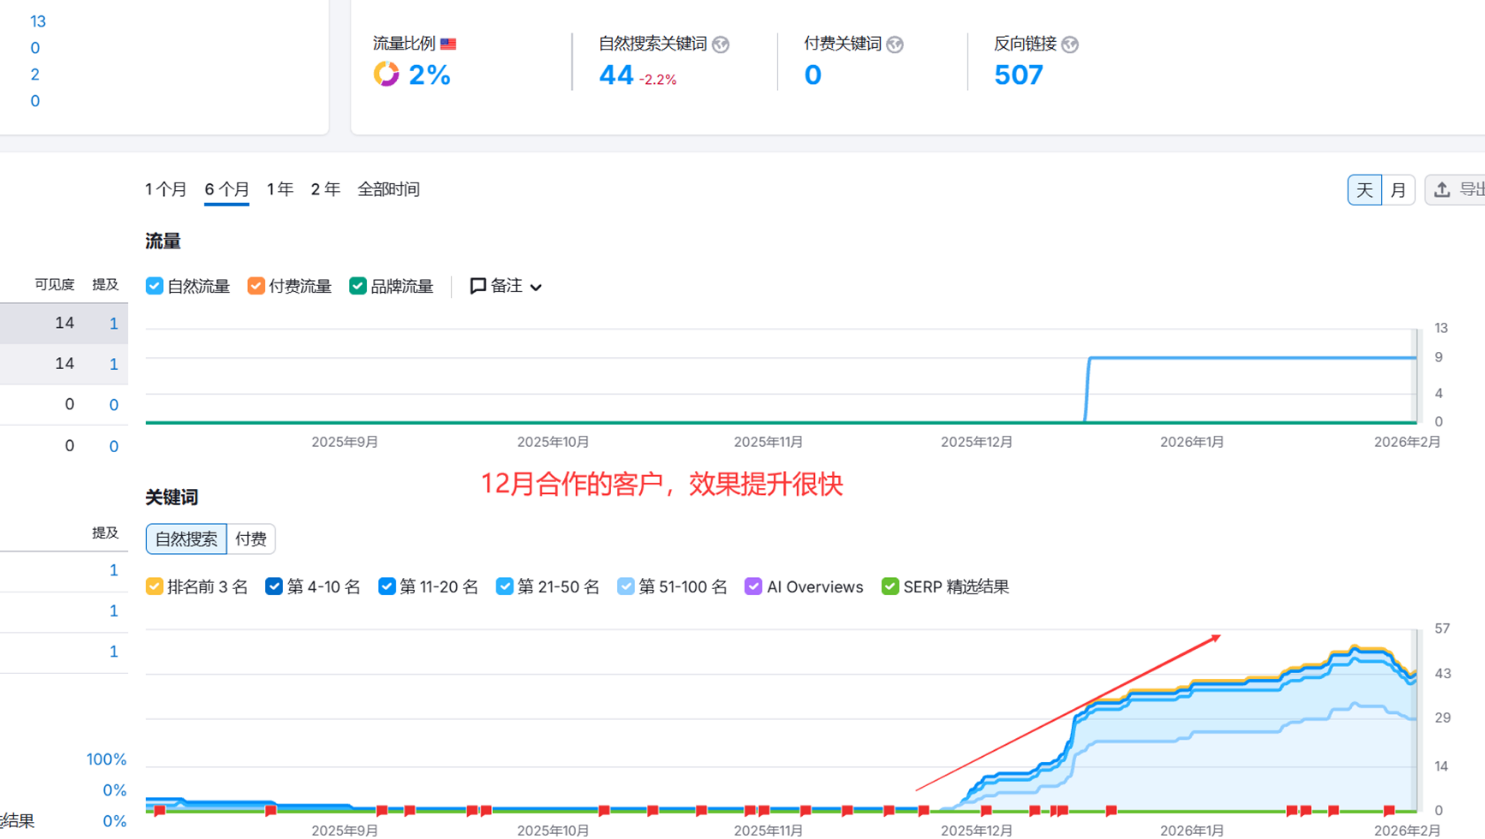Click the export upload icon 导出
The image size is (1485, 839).
tap(1442, 189)
